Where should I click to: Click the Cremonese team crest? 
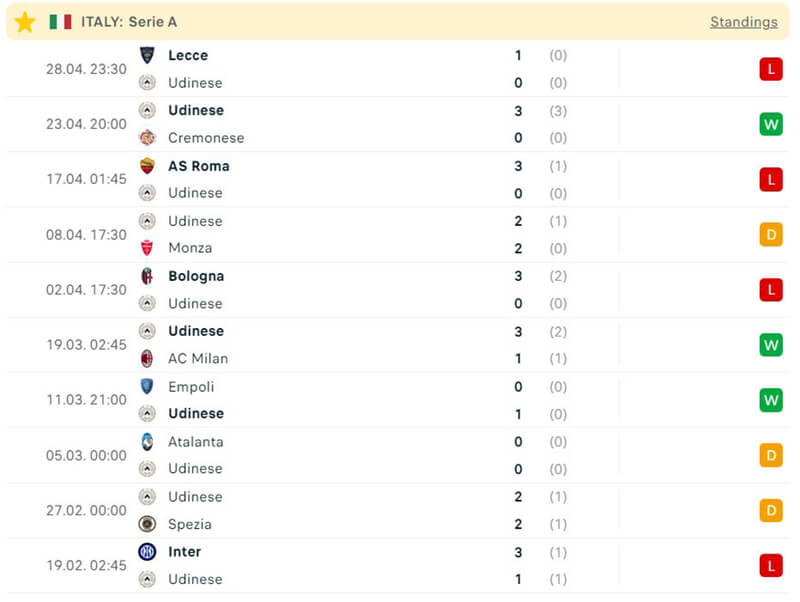[147, 138]
